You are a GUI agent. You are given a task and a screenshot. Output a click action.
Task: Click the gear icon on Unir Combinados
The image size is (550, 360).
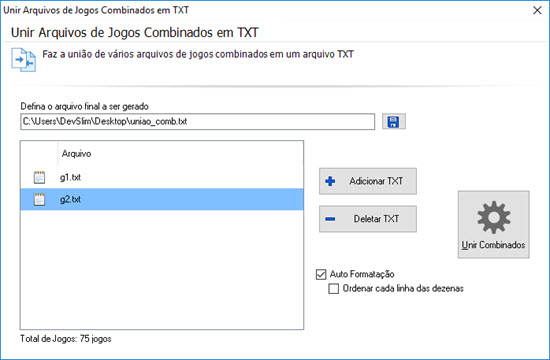click(494, 217)
